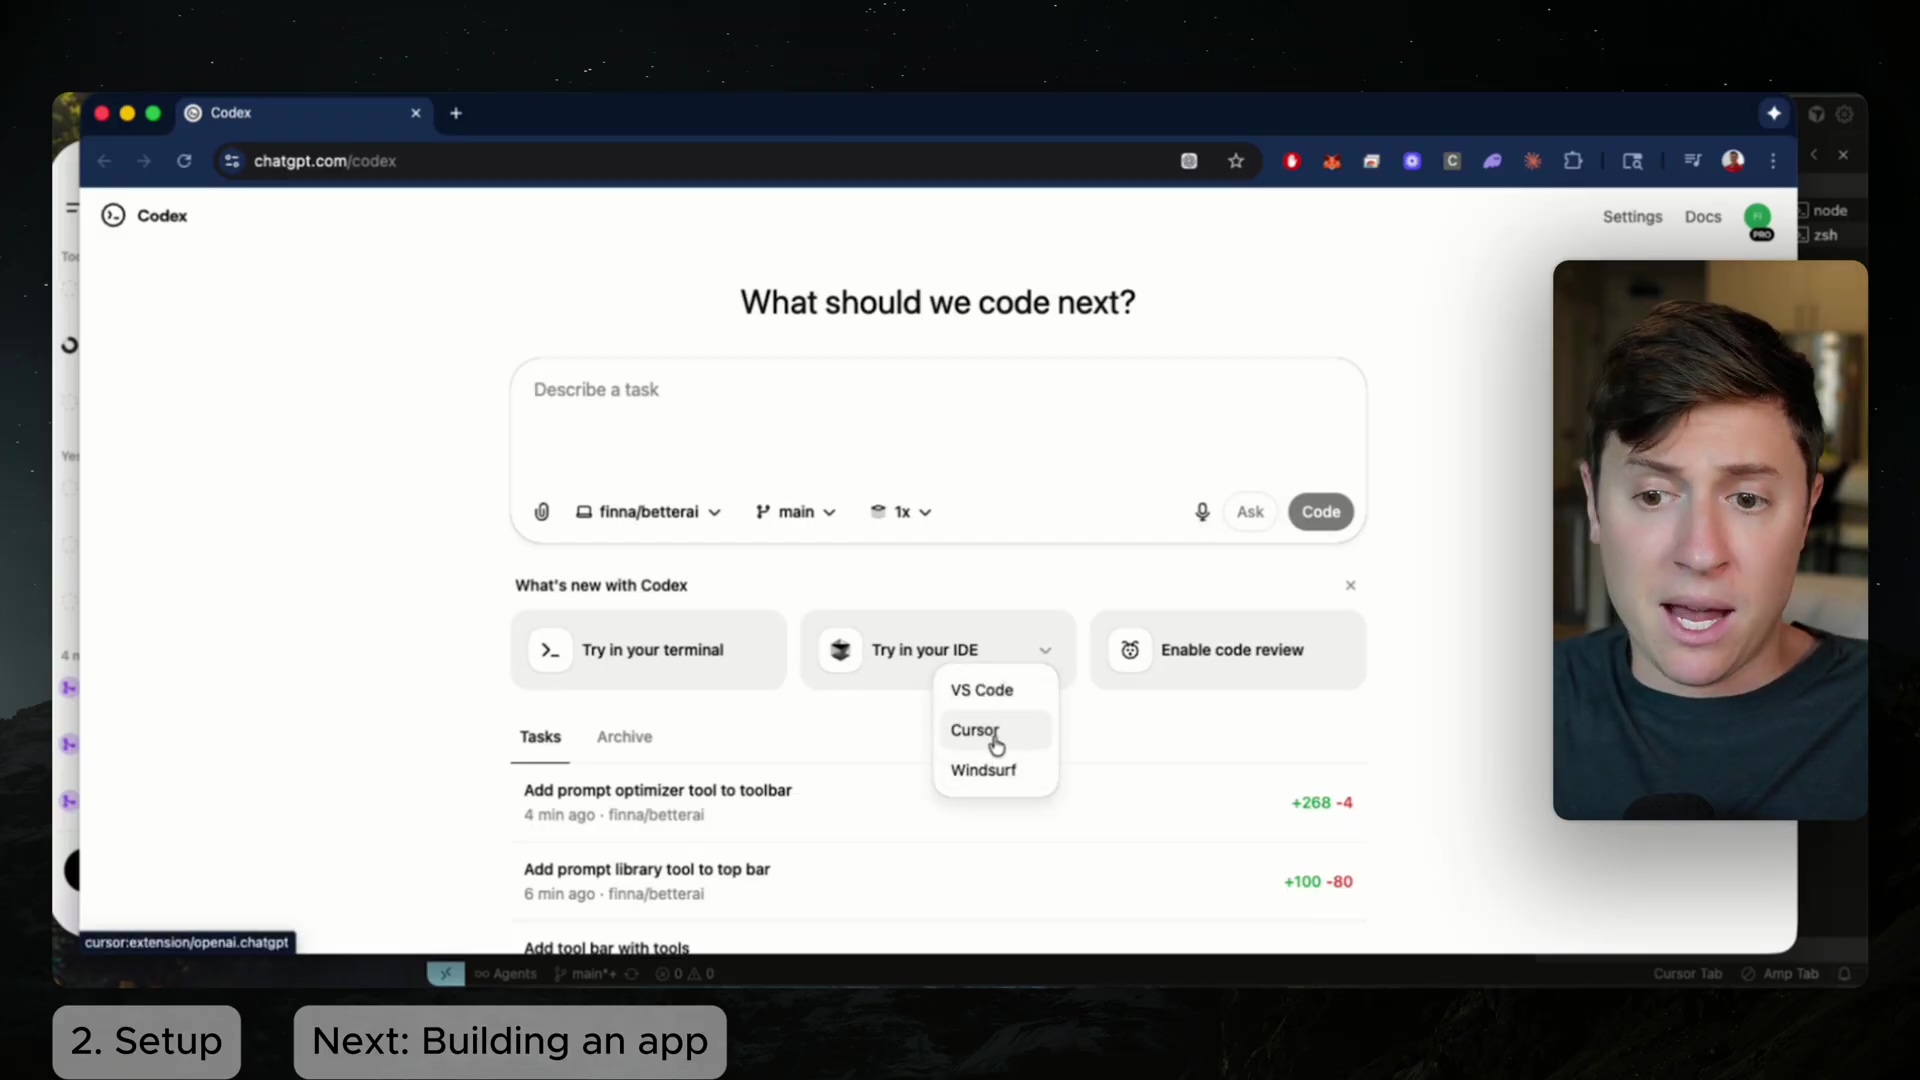Click the microphone dictation icon
This screenshot has height=1080, width=1920.
click(x=1202, y=512)
